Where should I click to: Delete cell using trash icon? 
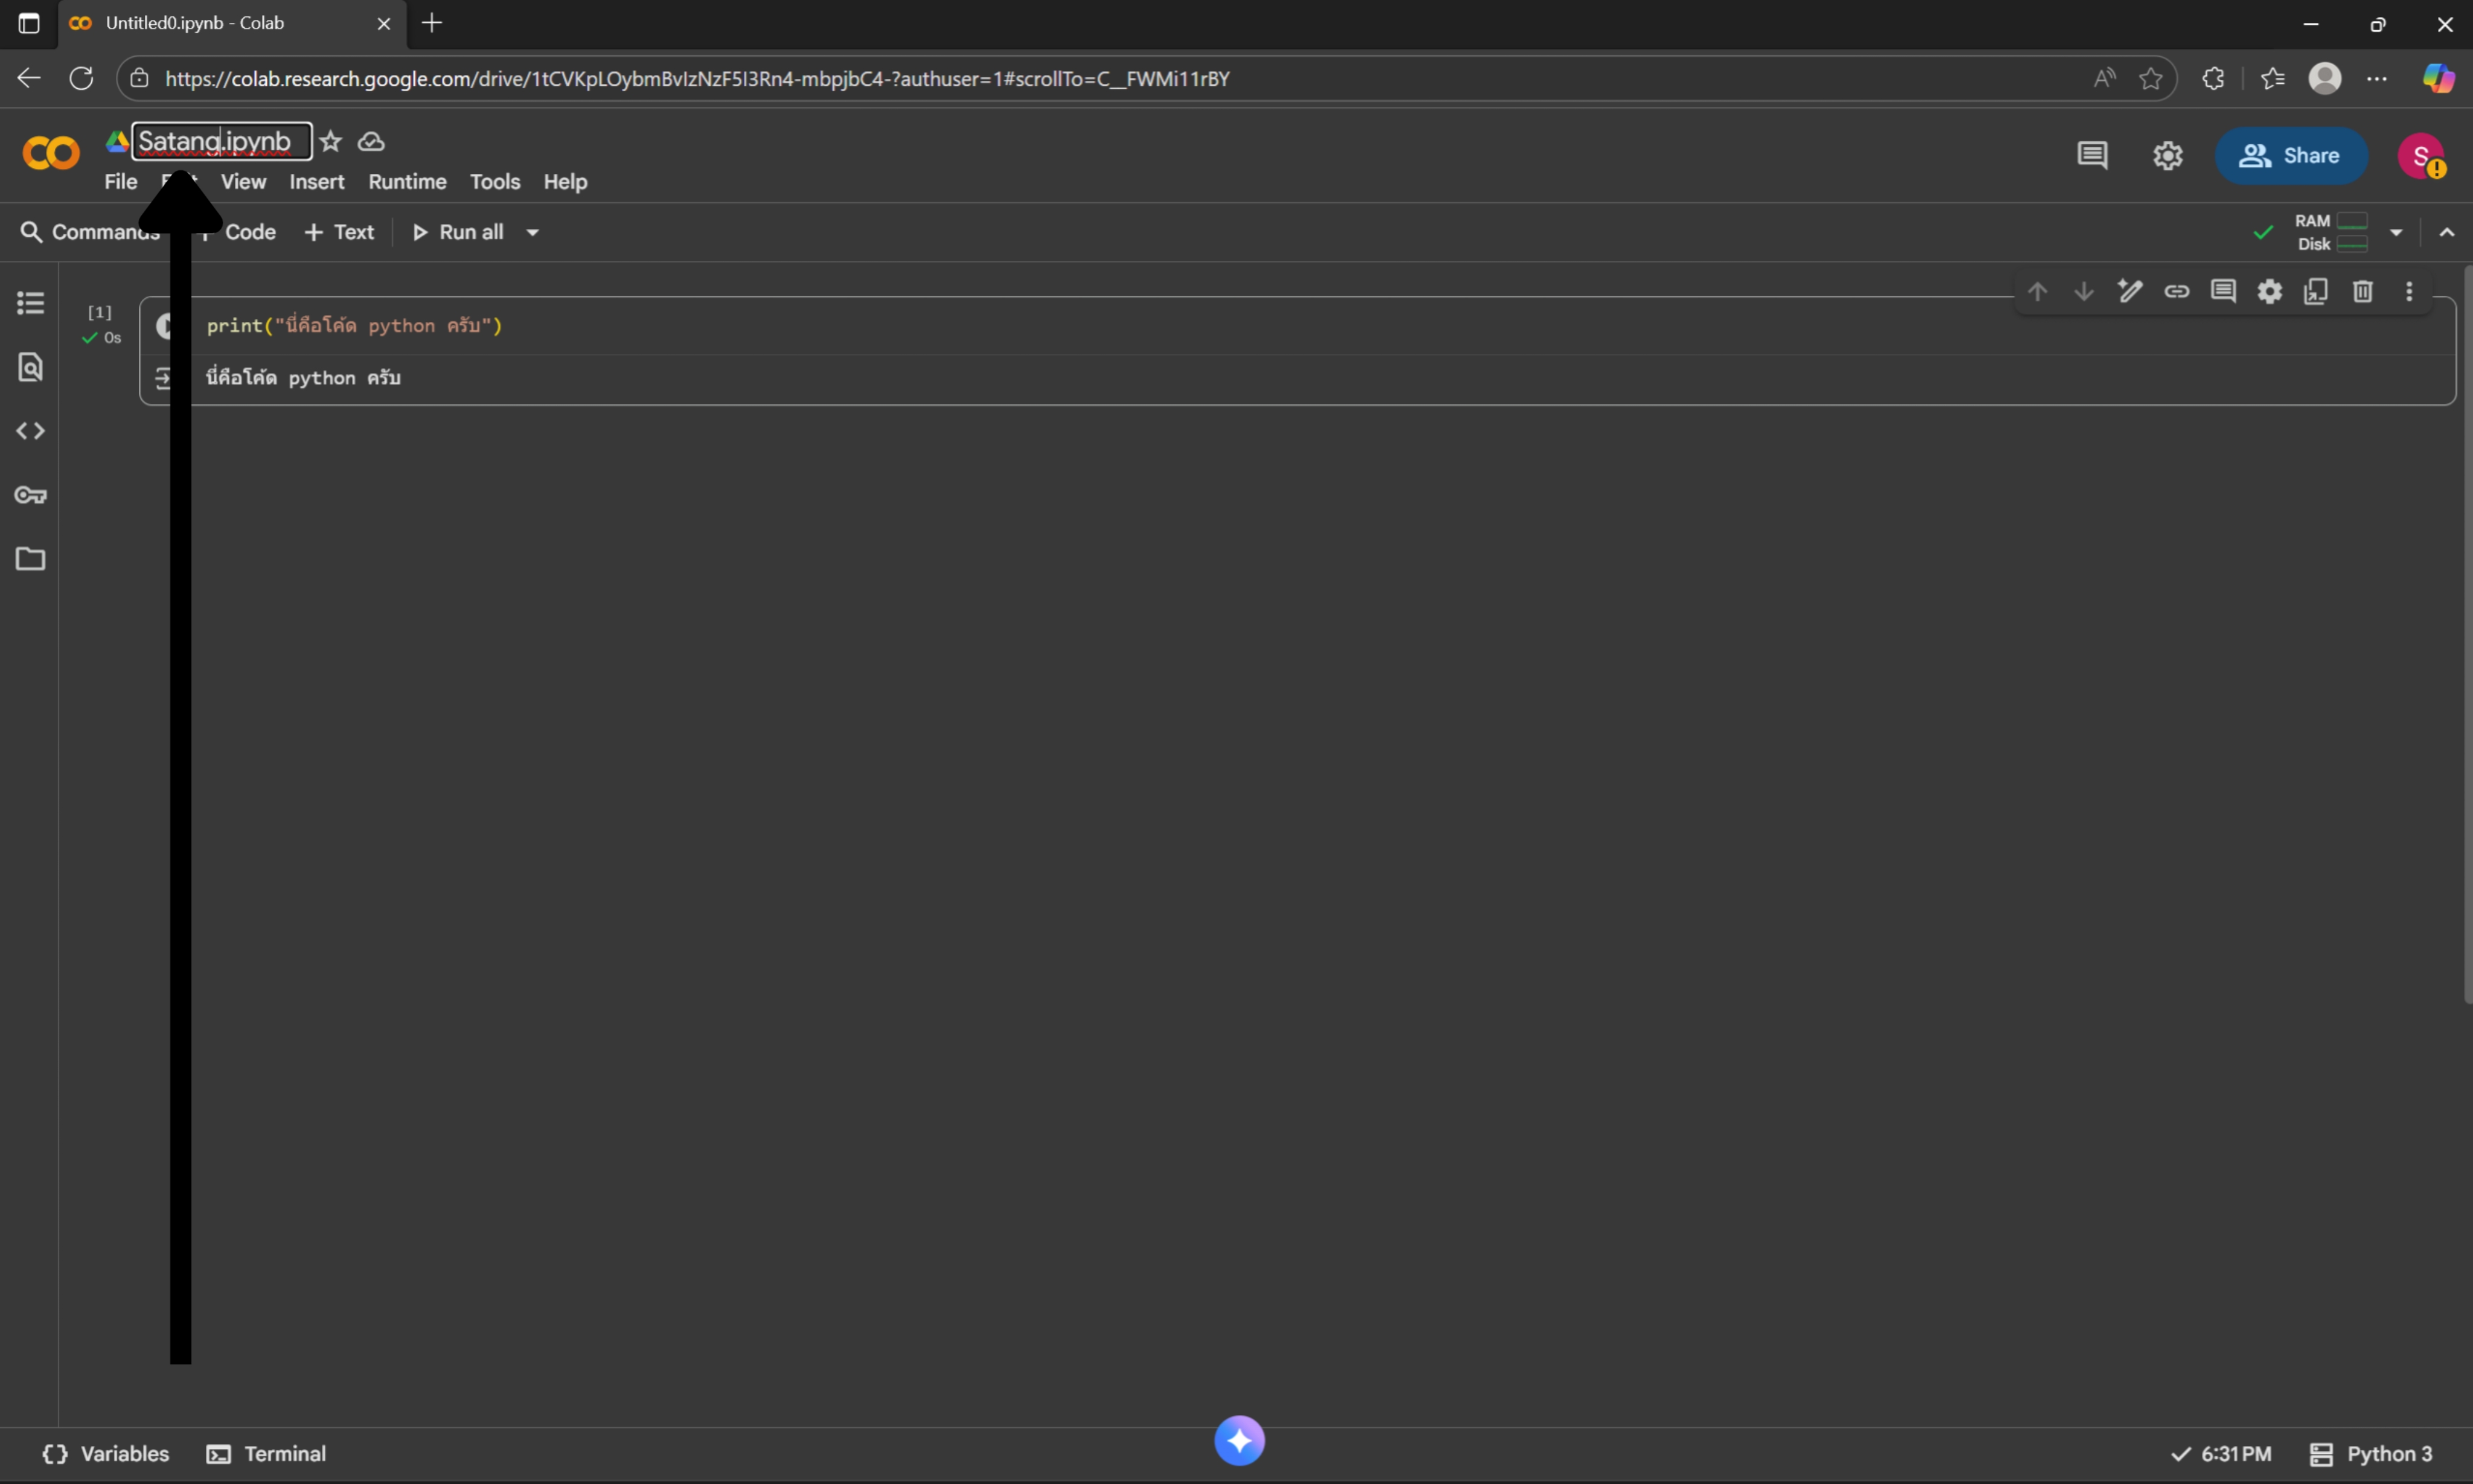[2362, 291]
